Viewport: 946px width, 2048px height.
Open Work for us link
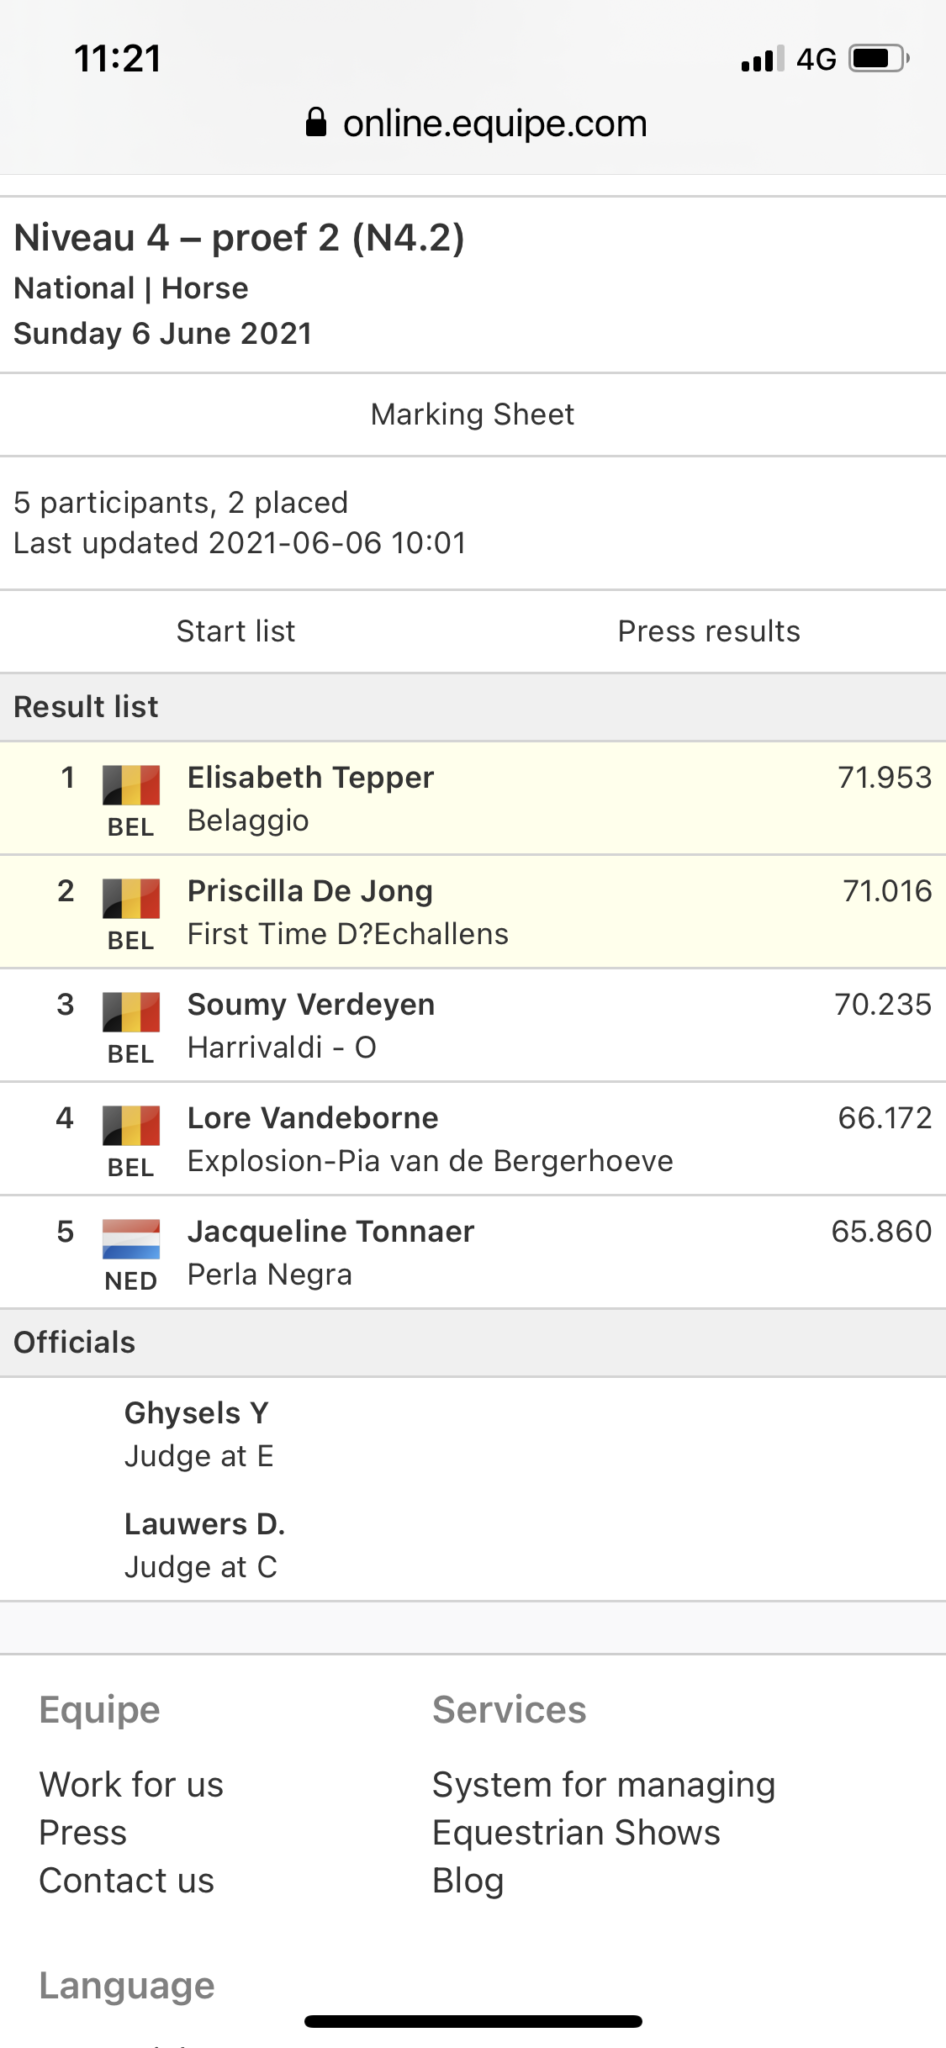131,1784
